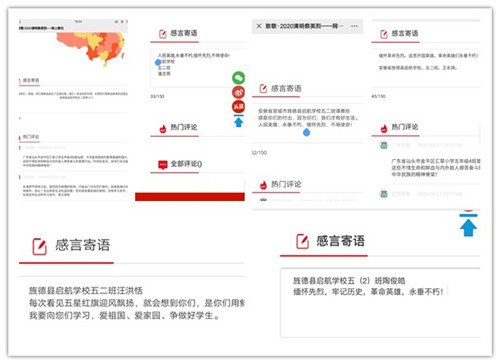Click the red 全部评论 chat bubble icon
This screenshot has height=364, width=500.
coord(163,165)
